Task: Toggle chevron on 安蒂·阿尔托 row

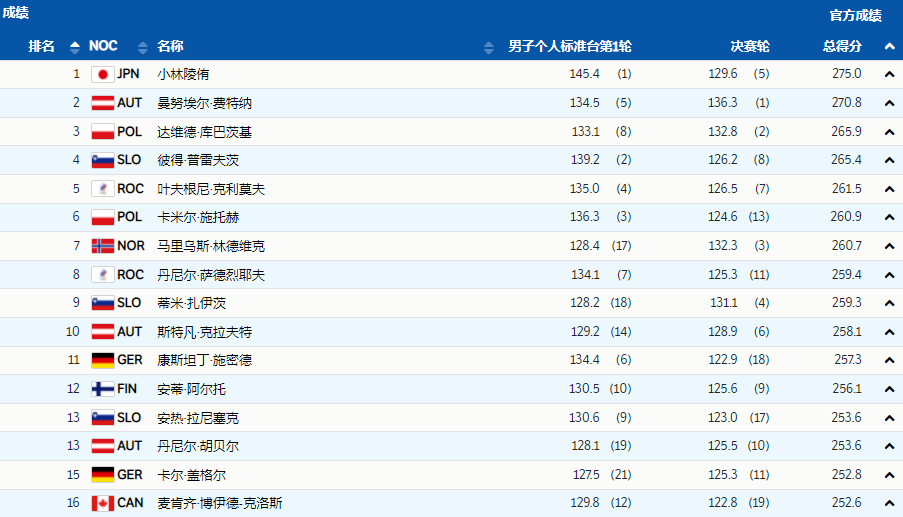Action: coord(889,389)
